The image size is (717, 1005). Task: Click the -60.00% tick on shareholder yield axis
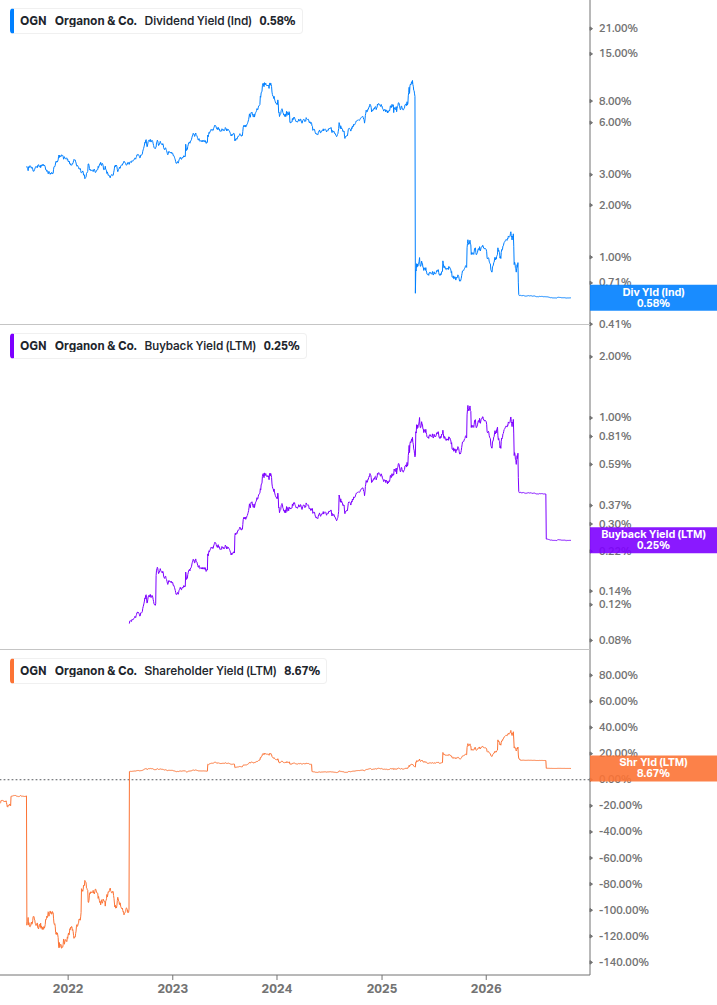[x=620, y=858]
